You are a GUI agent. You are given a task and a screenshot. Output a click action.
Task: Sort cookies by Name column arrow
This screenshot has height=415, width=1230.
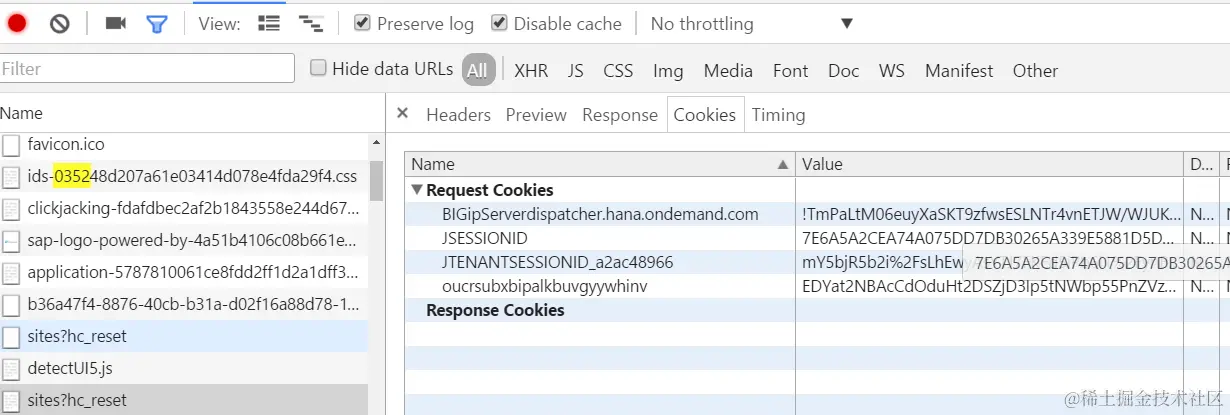pos(782,164)
